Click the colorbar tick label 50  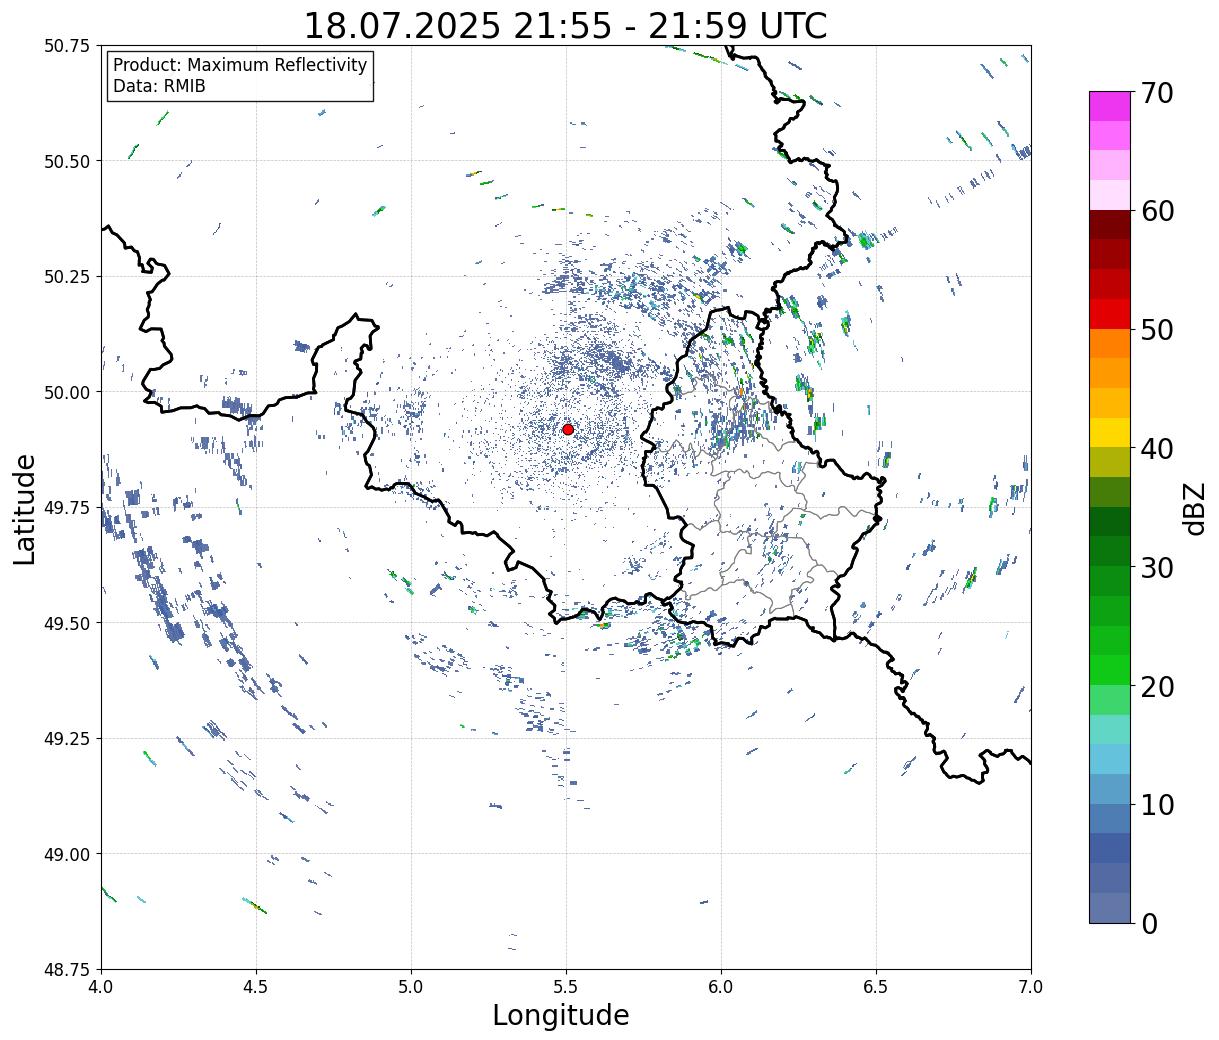1157,331
